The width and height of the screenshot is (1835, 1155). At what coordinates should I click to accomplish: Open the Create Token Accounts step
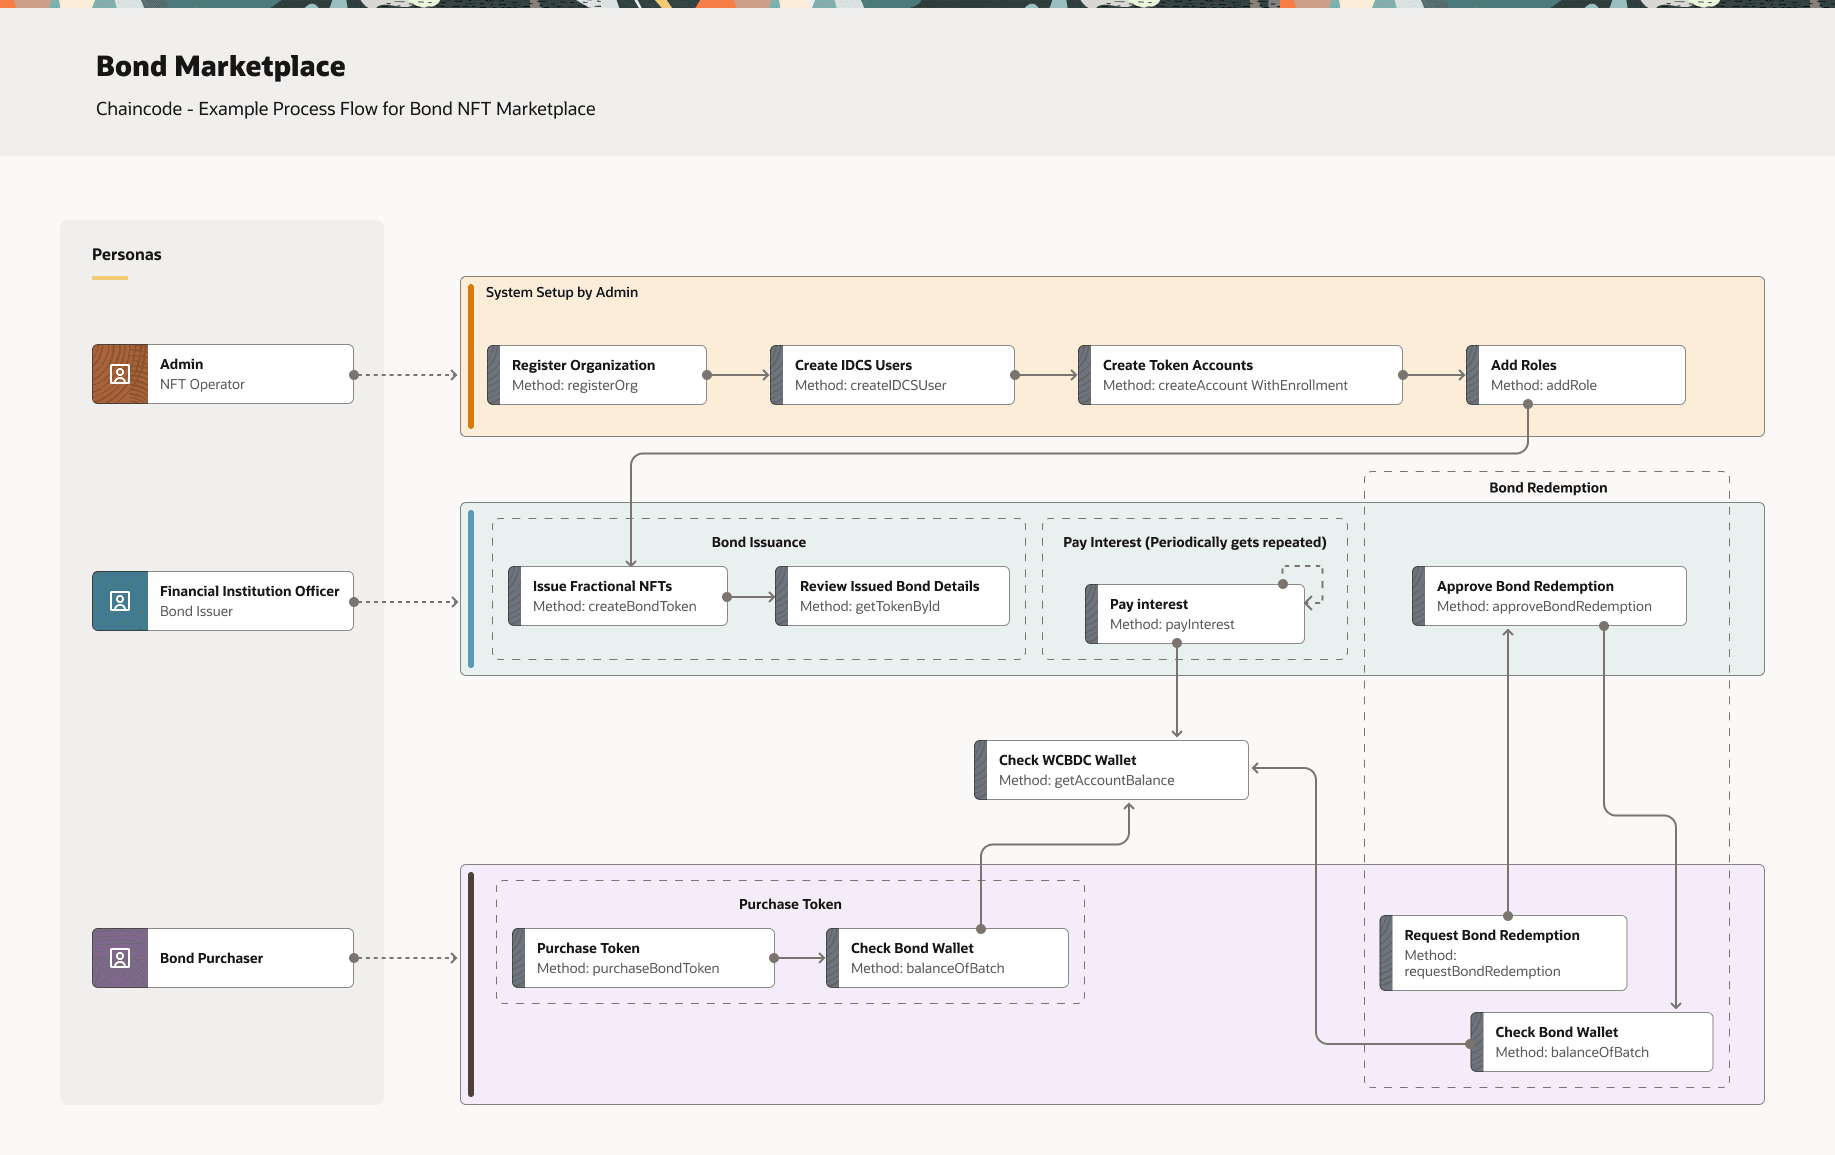(1240, 375)
